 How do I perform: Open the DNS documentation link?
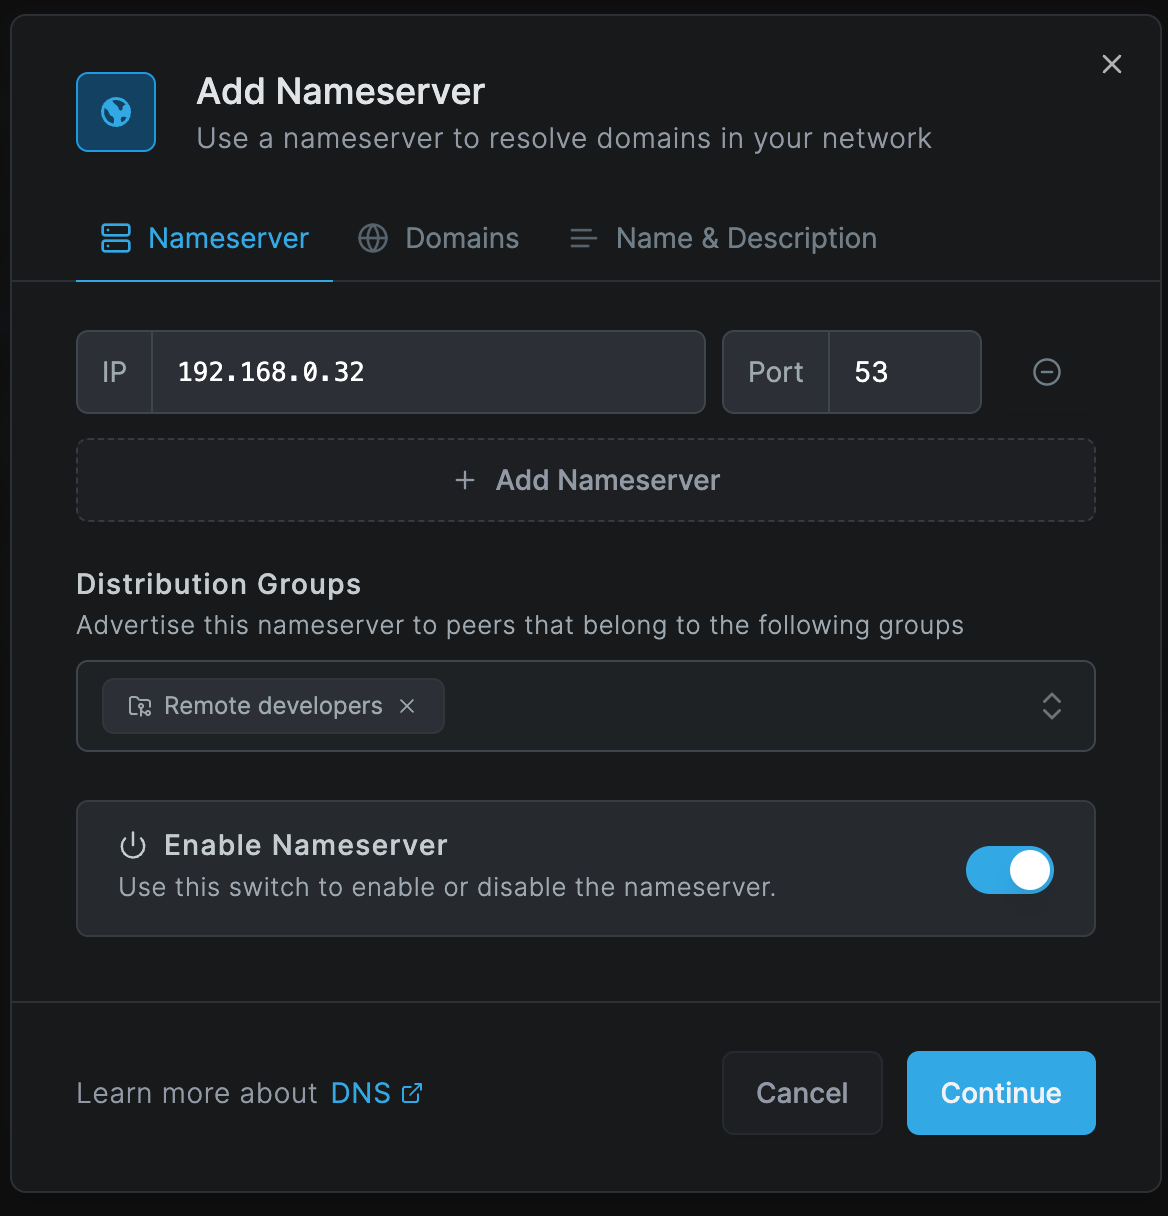pyautogui.click(x=376, y=1093)
